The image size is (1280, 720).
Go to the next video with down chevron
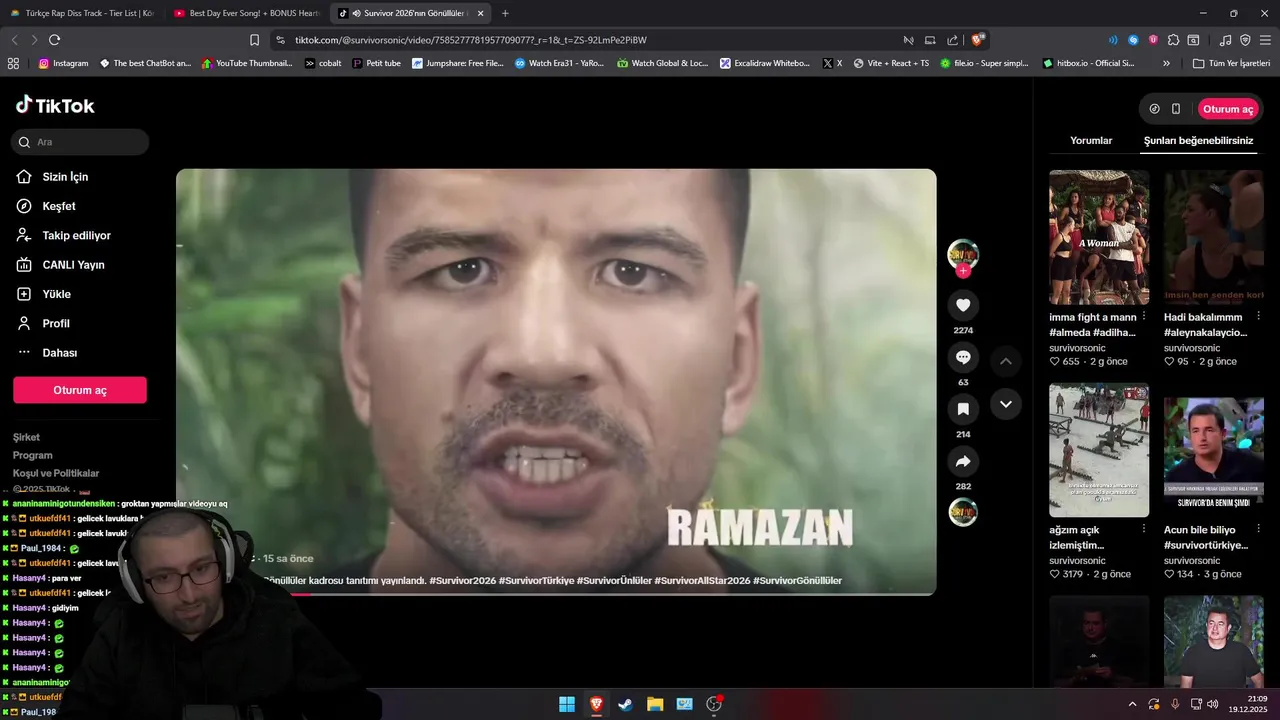1006,404
